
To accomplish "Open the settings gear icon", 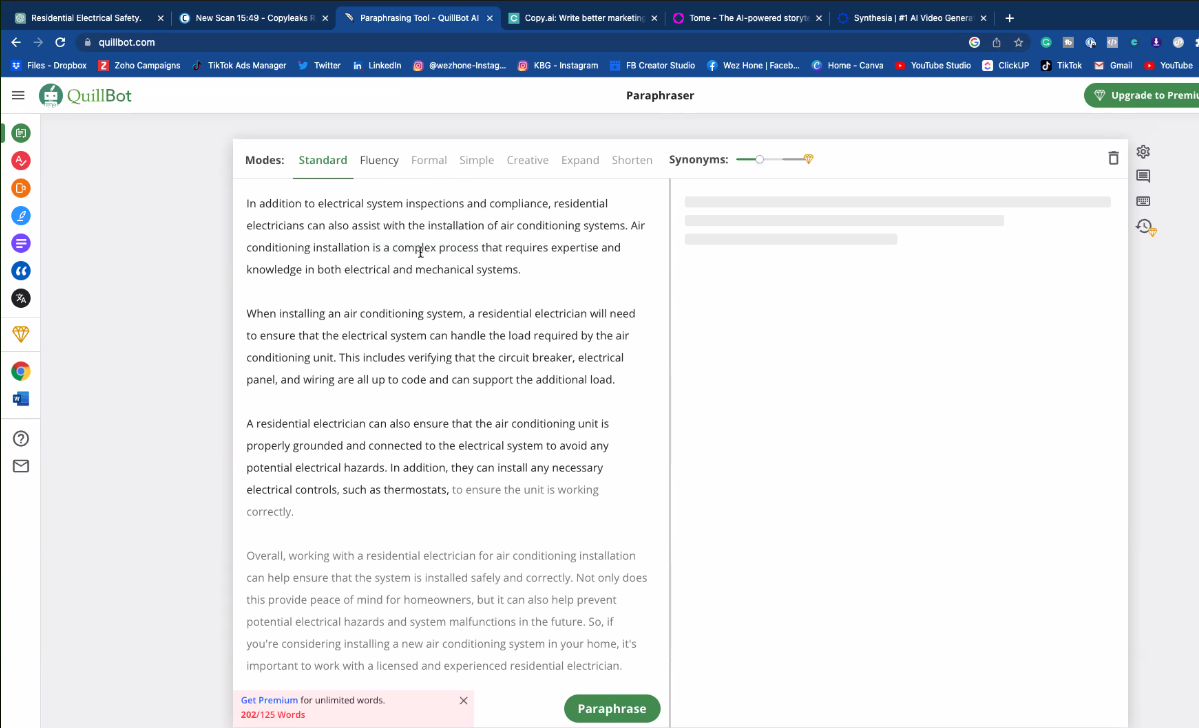I will (x=1143, y=152).
